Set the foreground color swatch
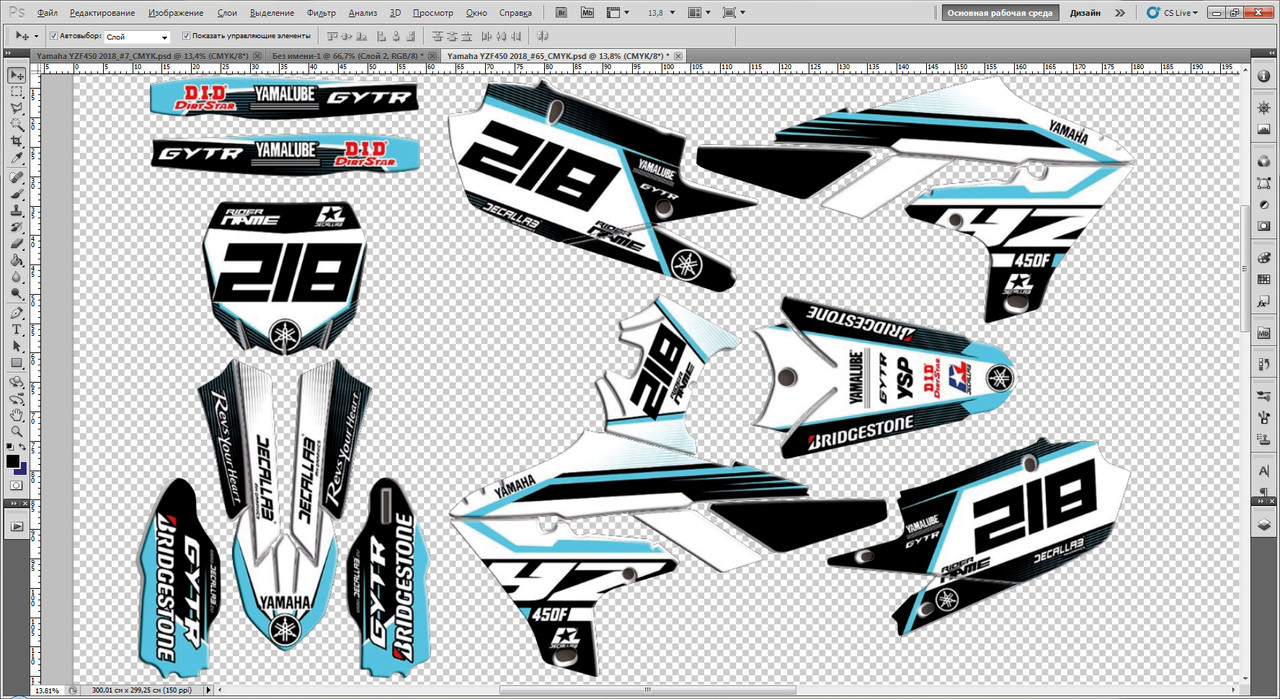 point(13,461)
